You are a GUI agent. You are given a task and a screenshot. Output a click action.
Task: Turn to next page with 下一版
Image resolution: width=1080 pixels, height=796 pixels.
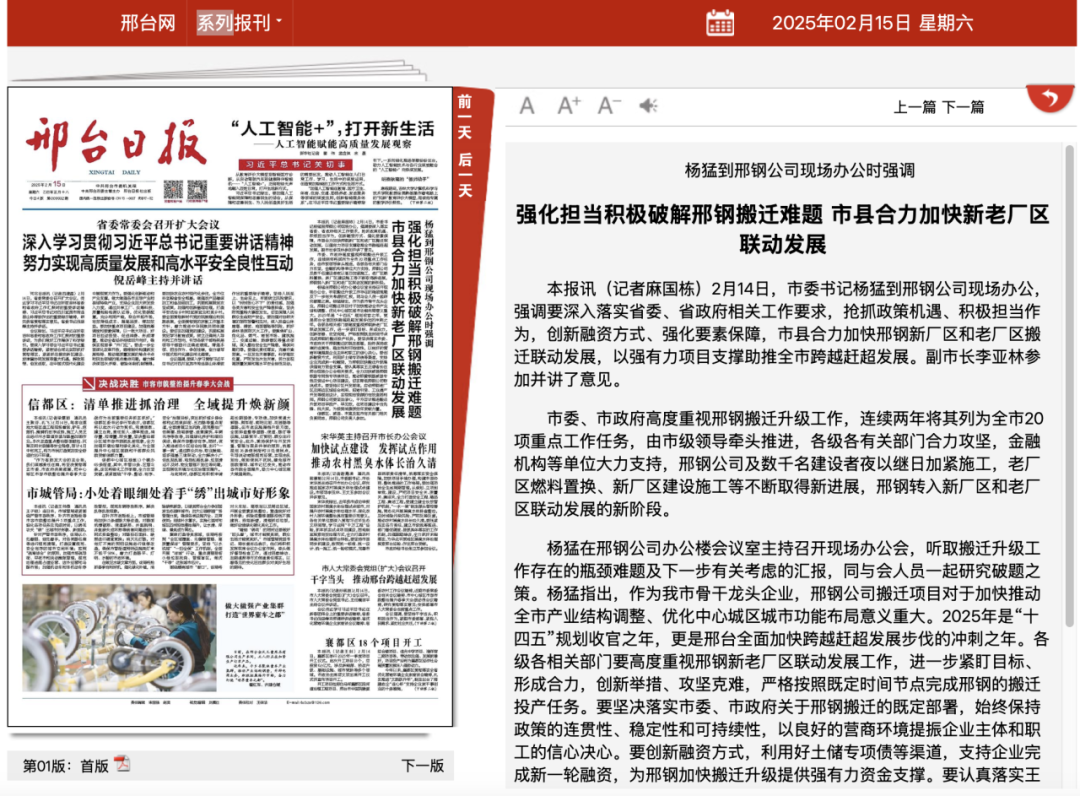pos(422,765)
